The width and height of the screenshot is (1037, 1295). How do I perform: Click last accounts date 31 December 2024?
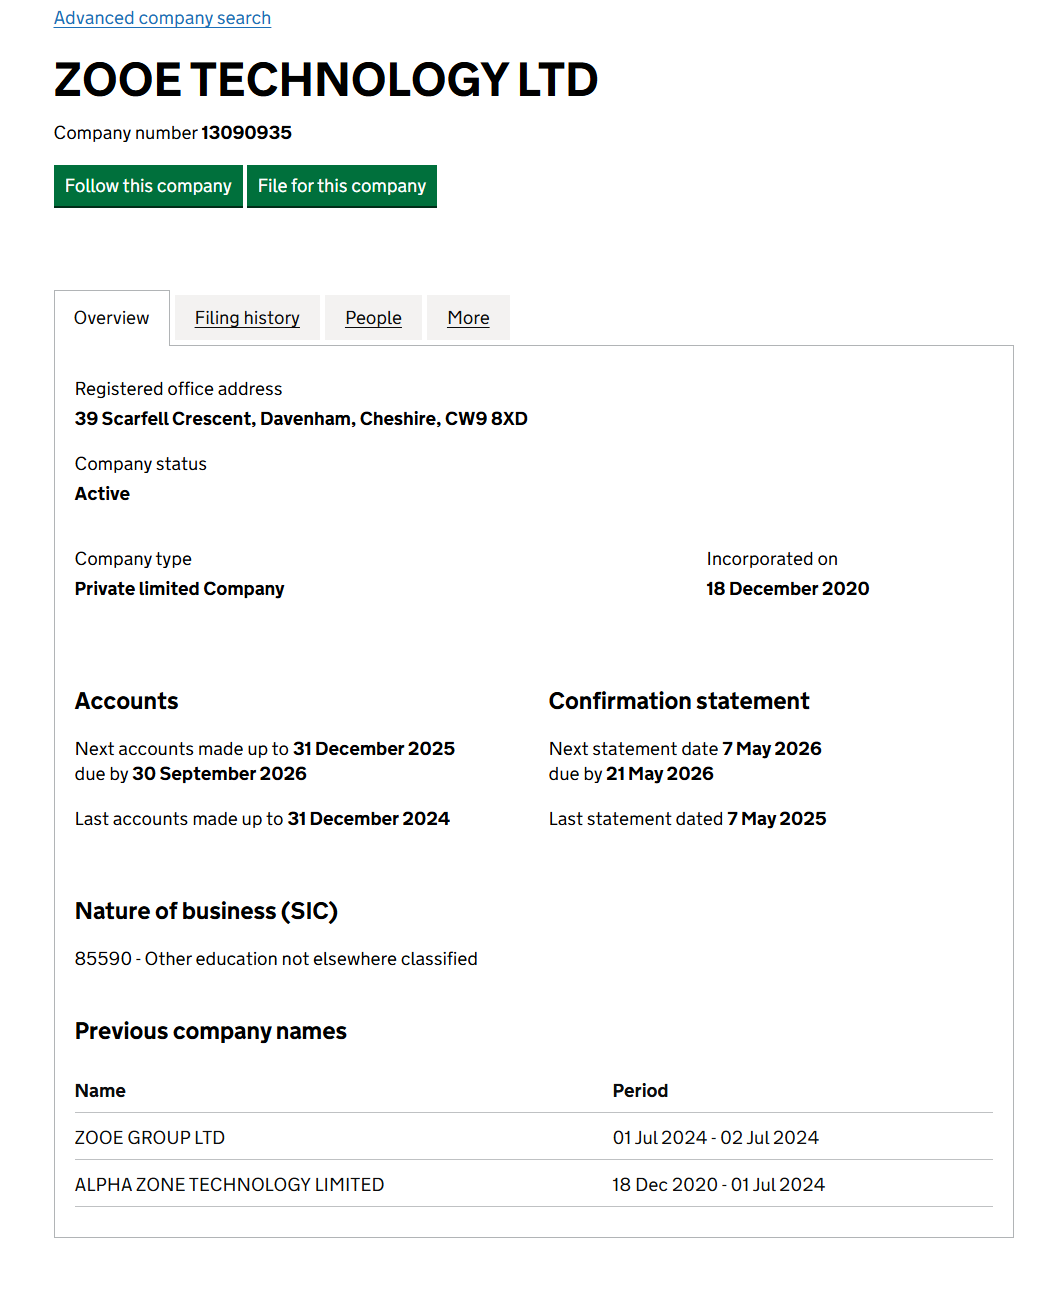369,819
